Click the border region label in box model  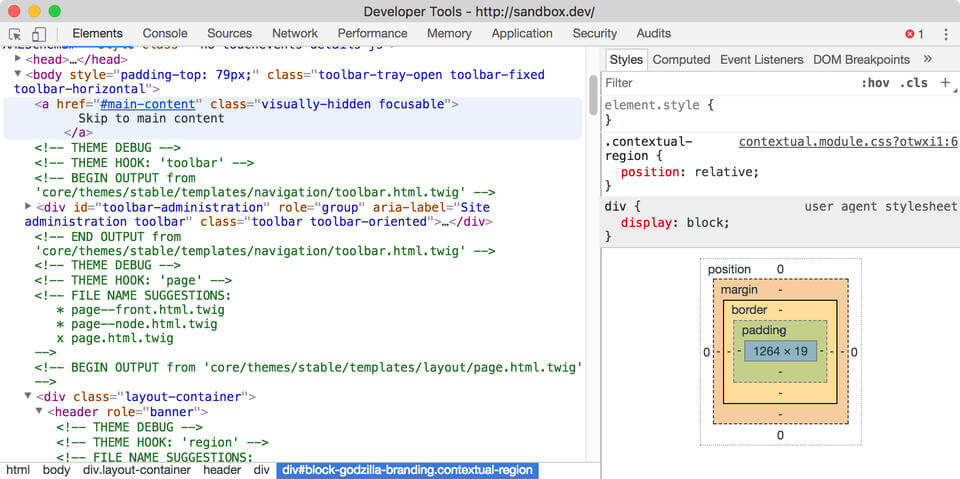click(749, 310)
